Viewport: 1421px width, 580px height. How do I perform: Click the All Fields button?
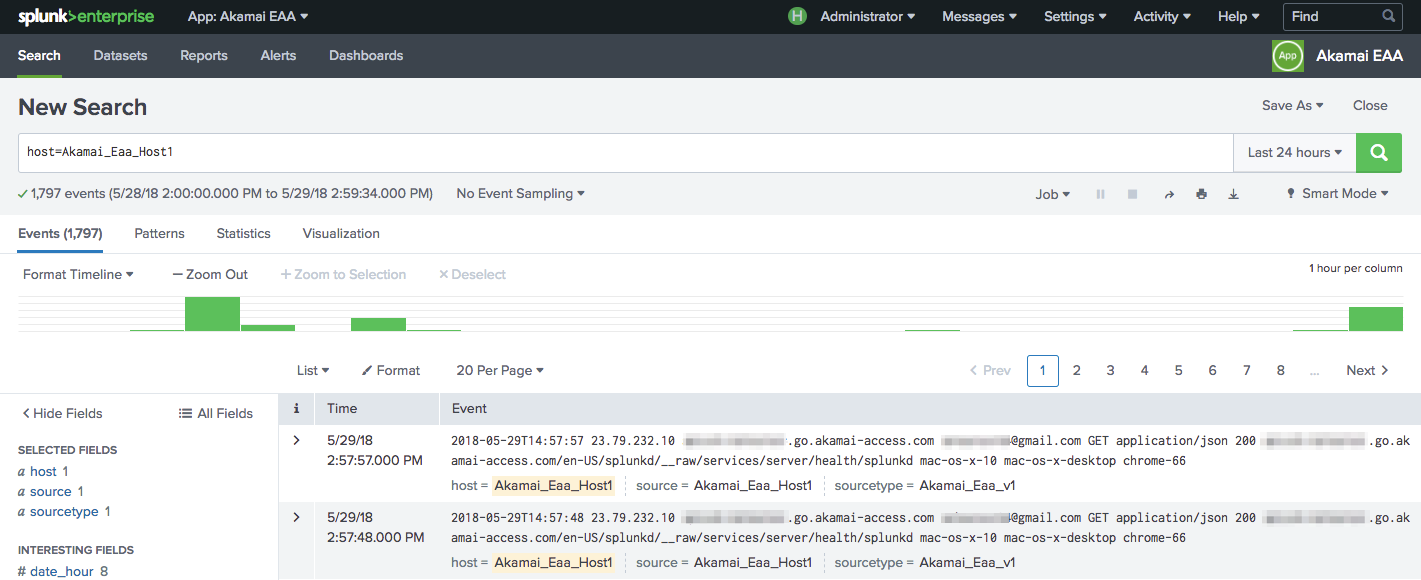tap(215, 413)
